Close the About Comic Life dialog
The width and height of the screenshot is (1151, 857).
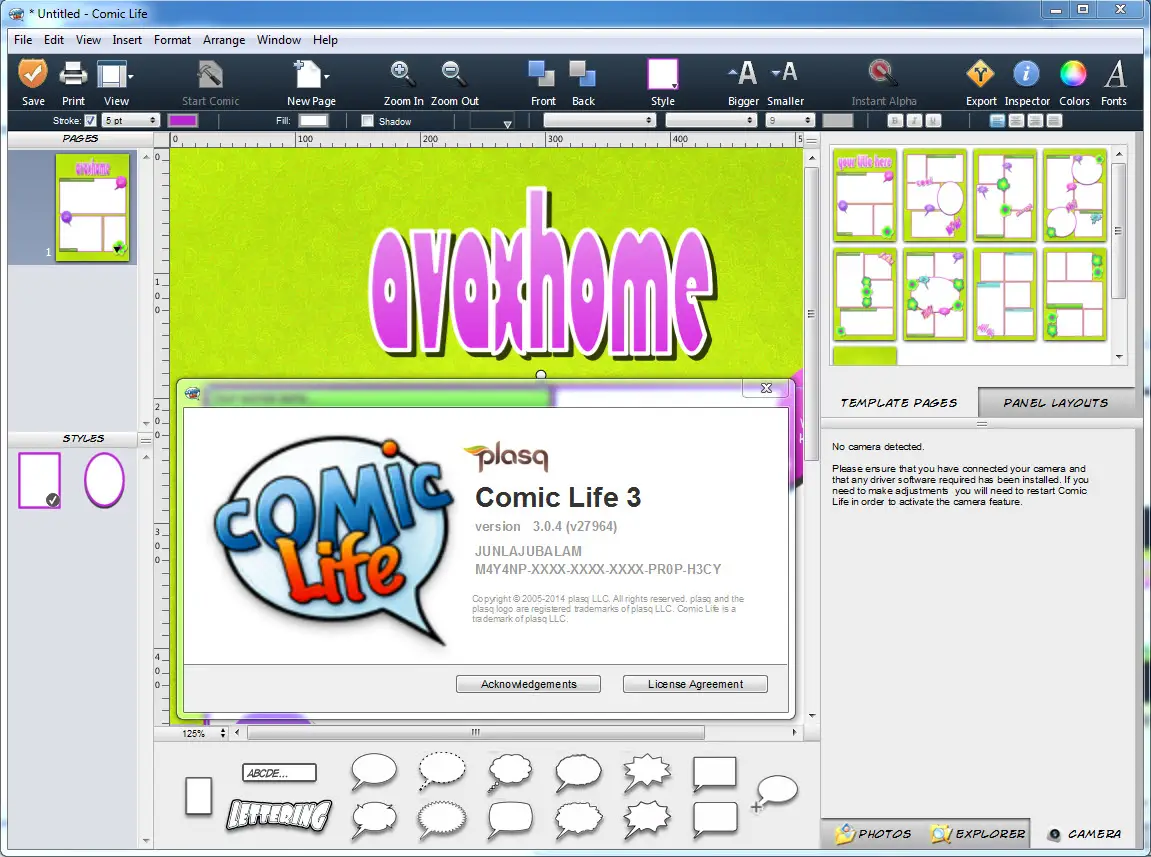[x=766, y=388]
